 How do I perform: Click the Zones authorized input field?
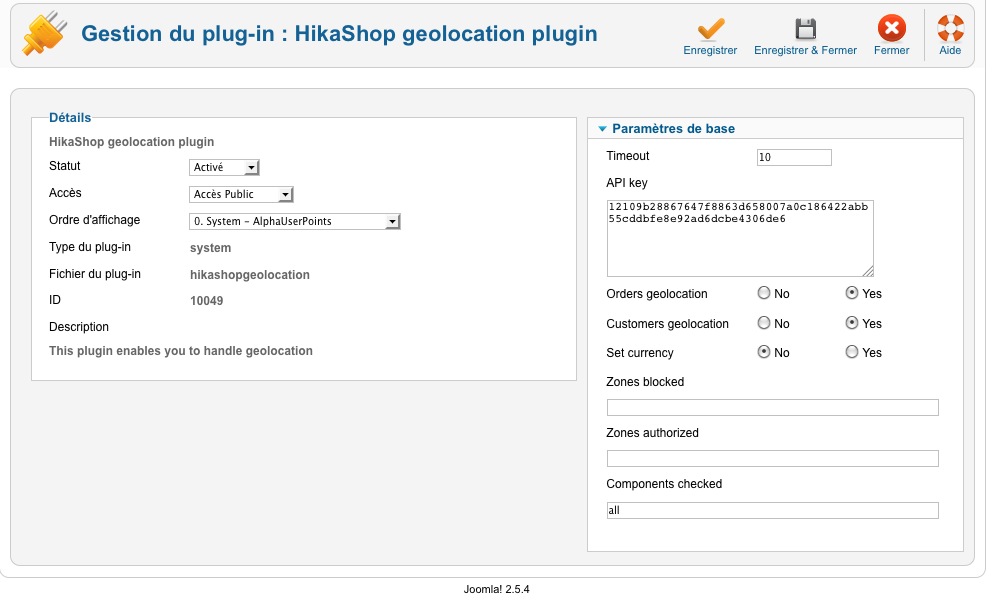point(772,458)
